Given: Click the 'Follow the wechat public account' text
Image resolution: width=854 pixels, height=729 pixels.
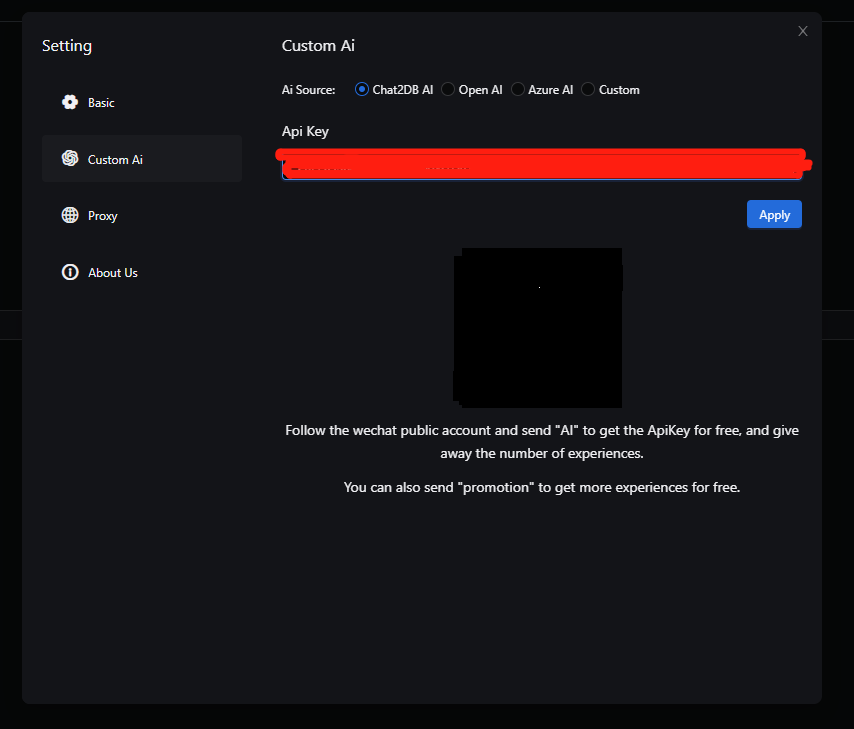Looking at the screenshot, I should tap(542, 442).
